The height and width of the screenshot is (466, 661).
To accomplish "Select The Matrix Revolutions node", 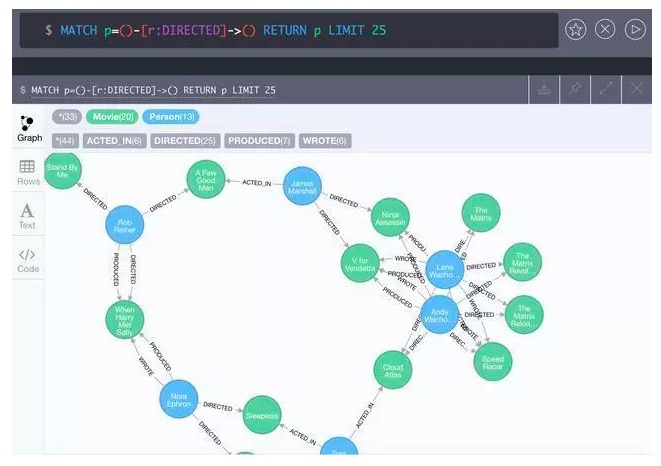I will coord(522,263).
